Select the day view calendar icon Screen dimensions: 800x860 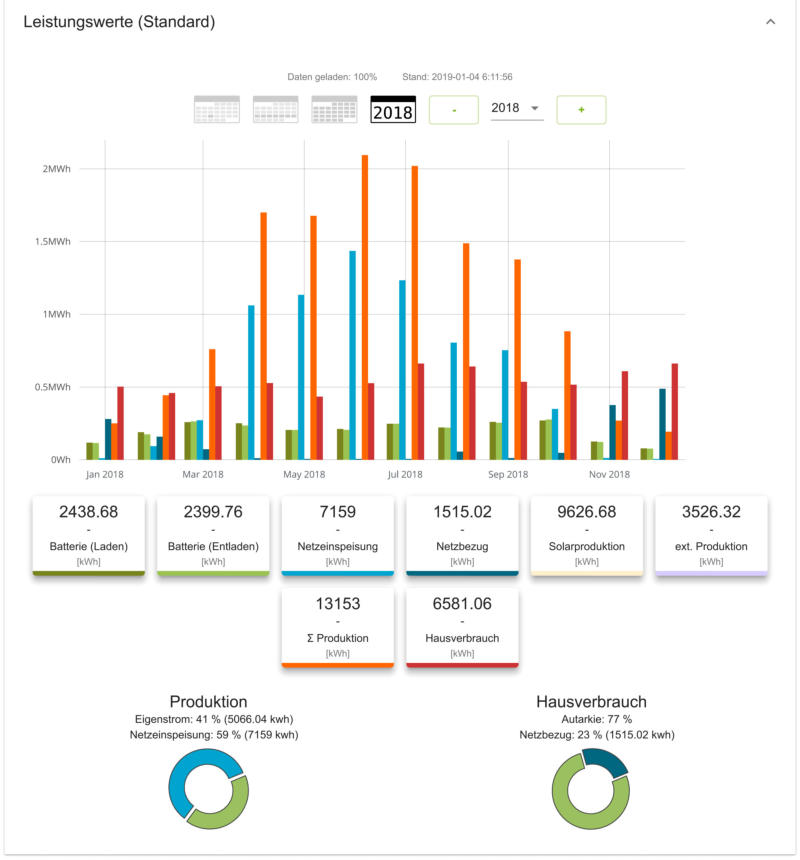pyautogui.click(x=216, y=109)
